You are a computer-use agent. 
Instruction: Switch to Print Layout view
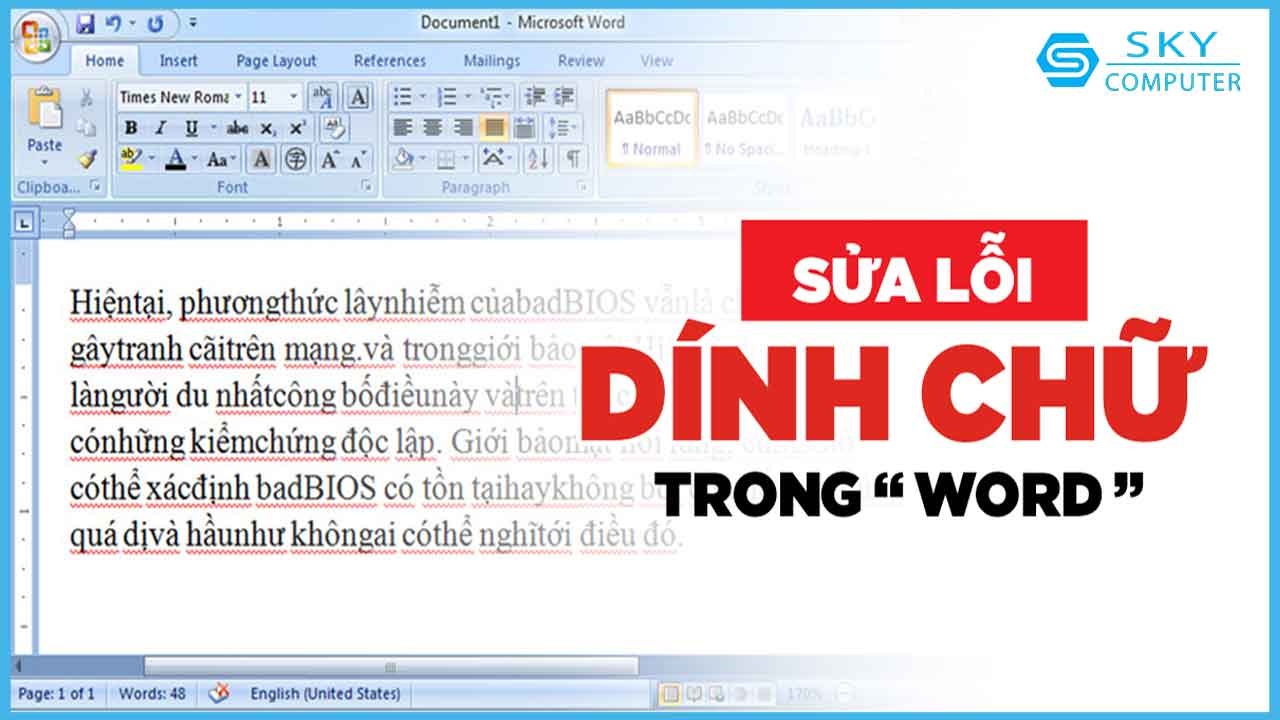pos(671,693)
